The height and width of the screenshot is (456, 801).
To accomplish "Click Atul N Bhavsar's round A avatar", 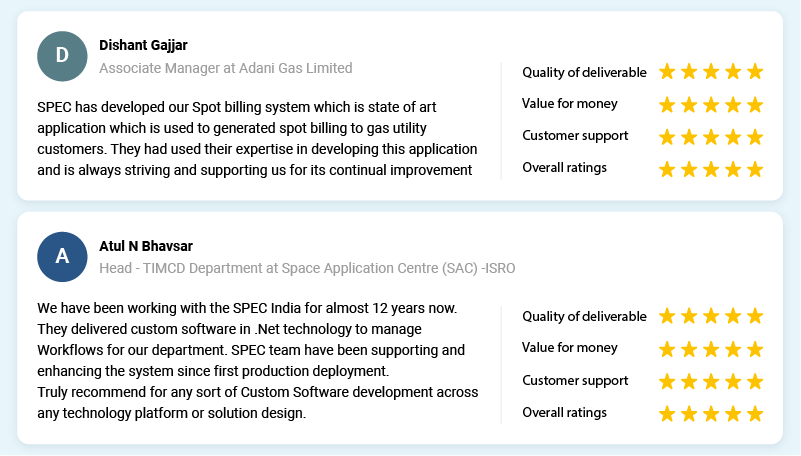I will point(62,257).
